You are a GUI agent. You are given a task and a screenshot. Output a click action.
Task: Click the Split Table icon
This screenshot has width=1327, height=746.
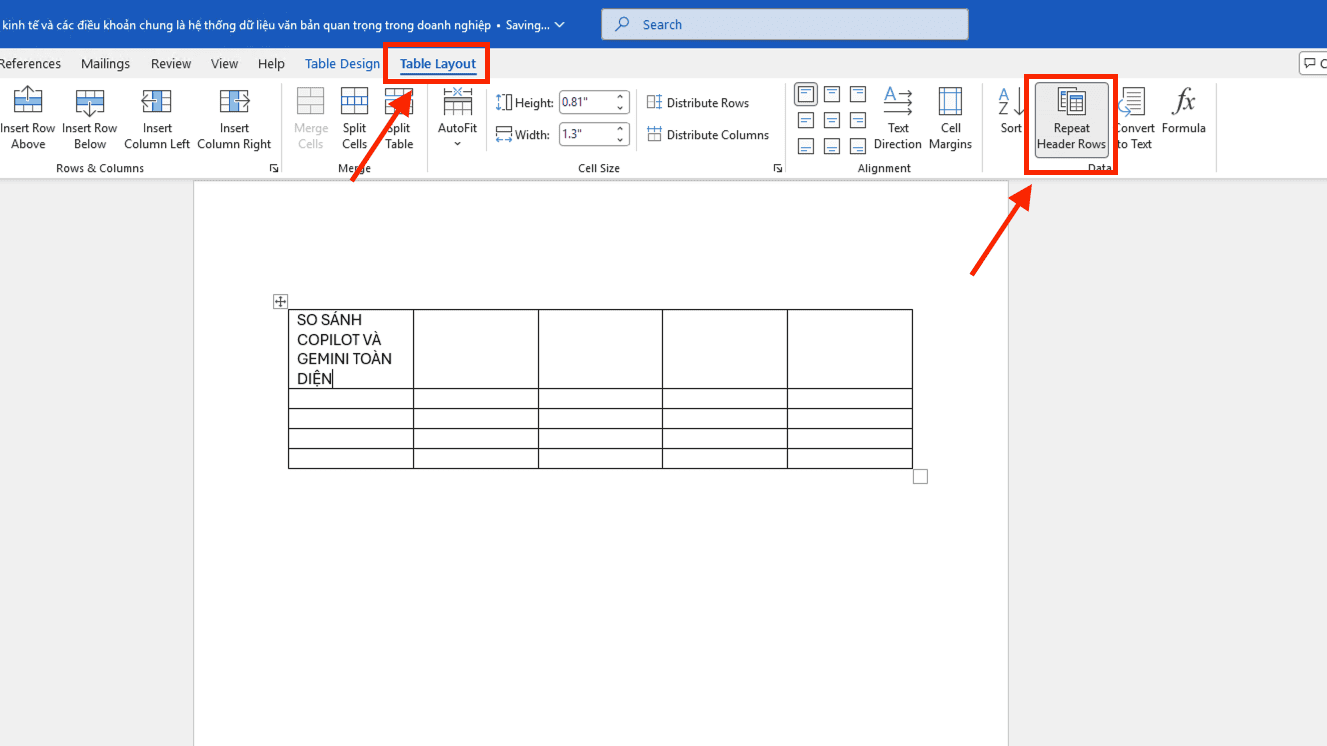click(x=399, y=101)
